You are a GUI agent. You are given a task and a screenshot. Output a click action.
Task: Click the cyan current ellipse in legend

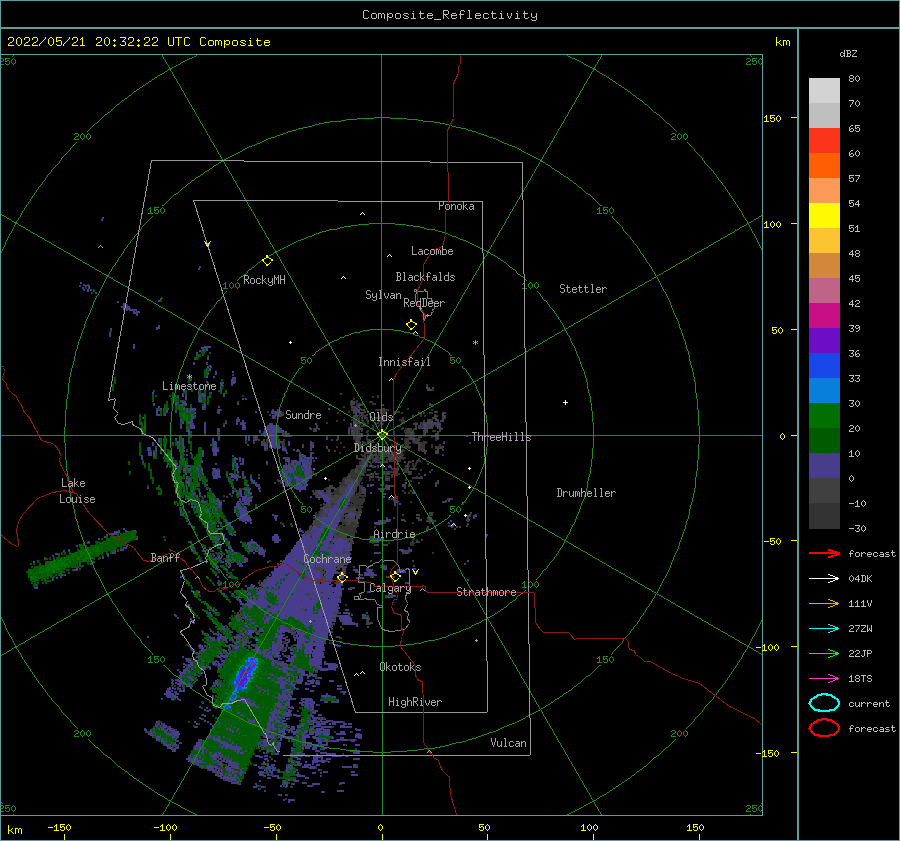[x=824, y=703]
